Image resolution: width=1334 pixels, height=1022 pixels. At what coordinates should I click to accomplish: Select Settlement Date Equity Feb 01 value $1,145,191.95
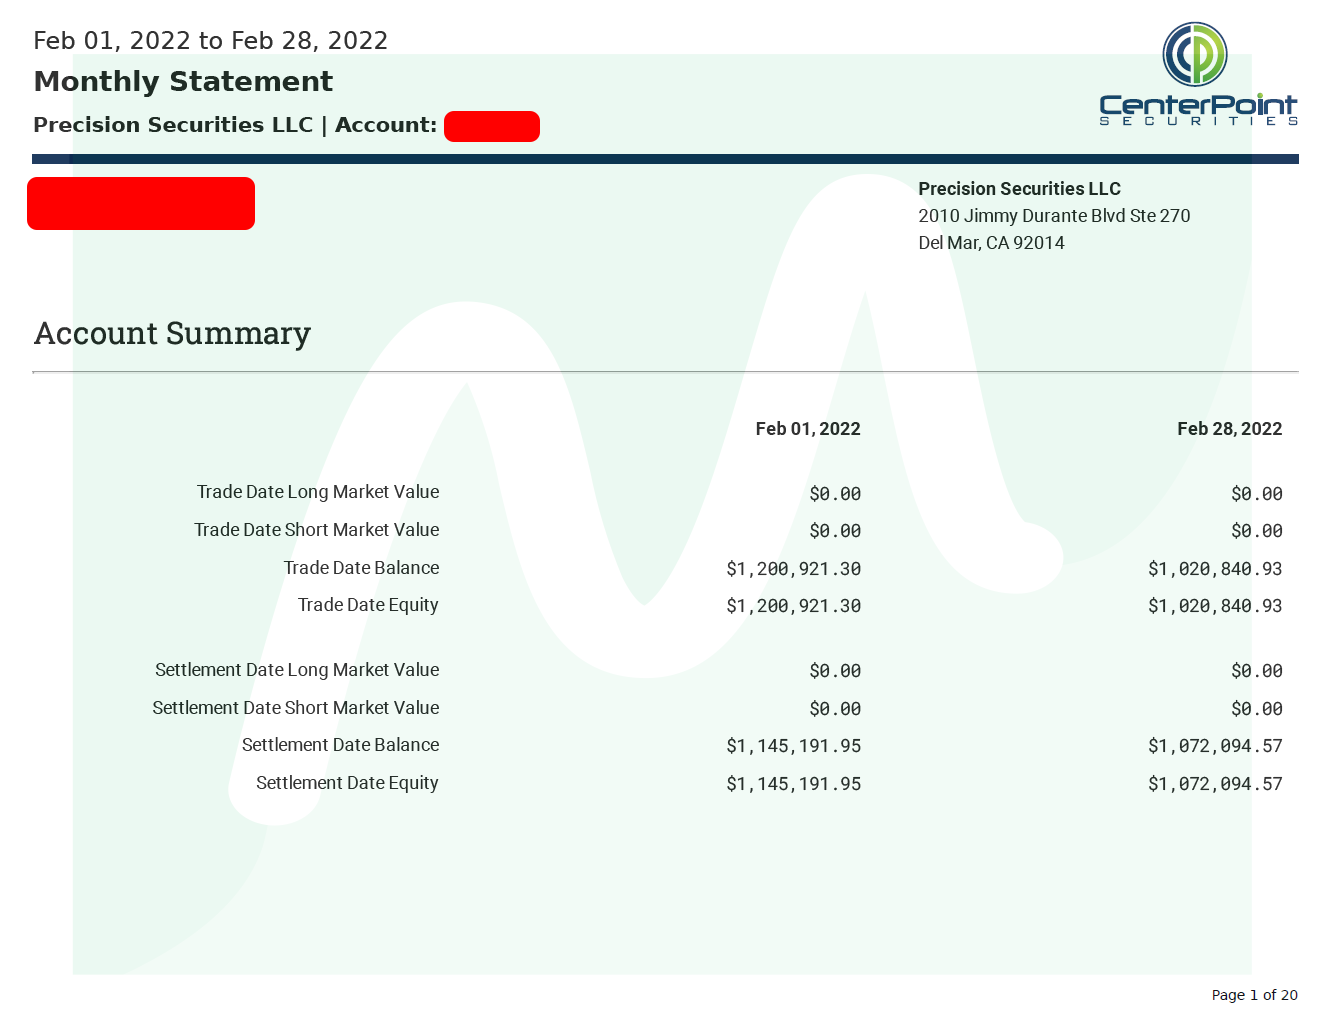pyautogui.click(x=794, y=784)
